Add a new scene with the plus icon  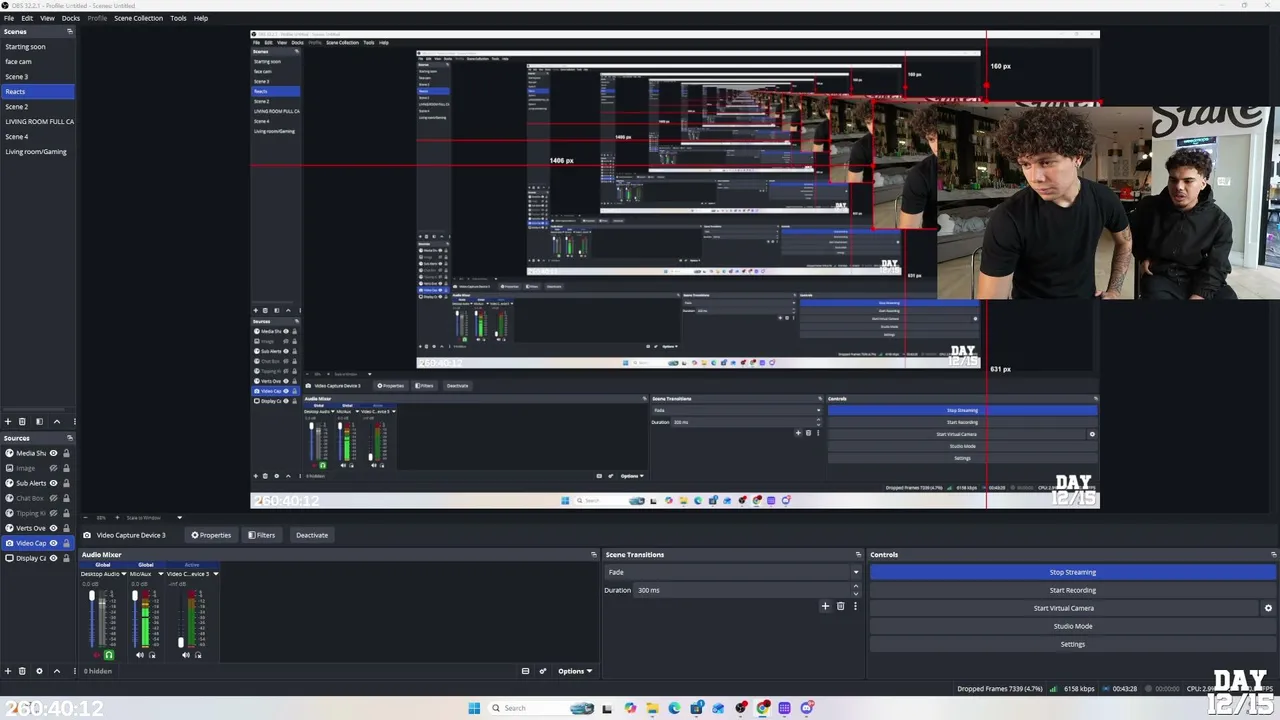[8, 421]
